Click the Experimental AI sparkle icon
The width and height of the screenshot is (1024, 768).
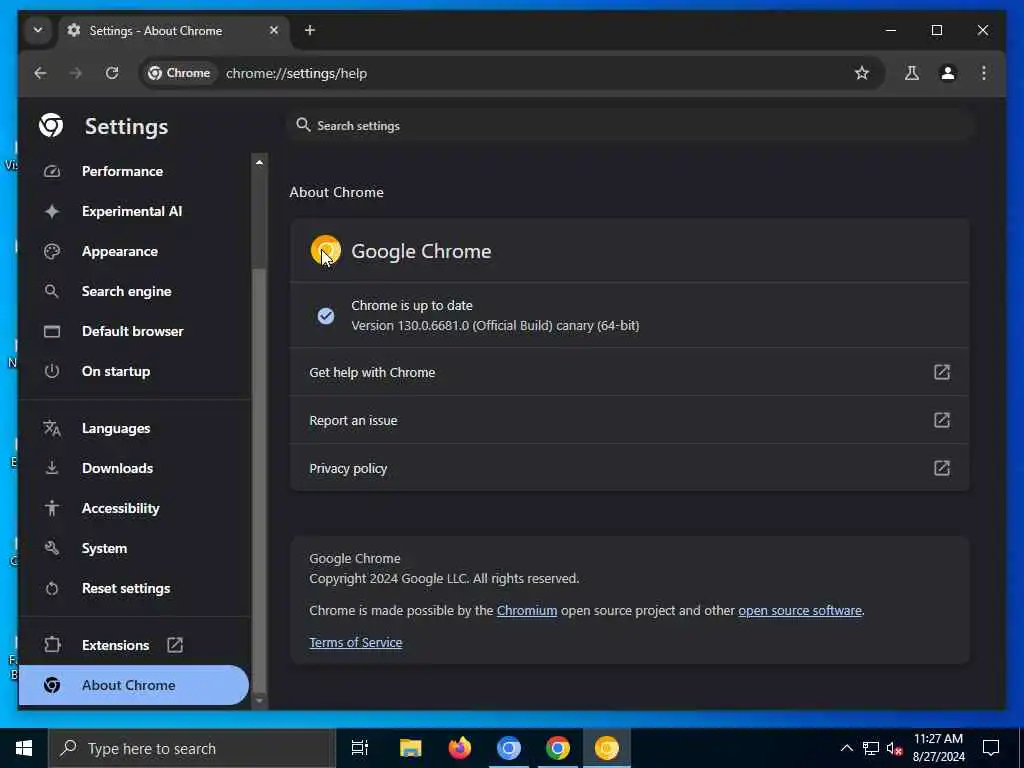(52, 211)
